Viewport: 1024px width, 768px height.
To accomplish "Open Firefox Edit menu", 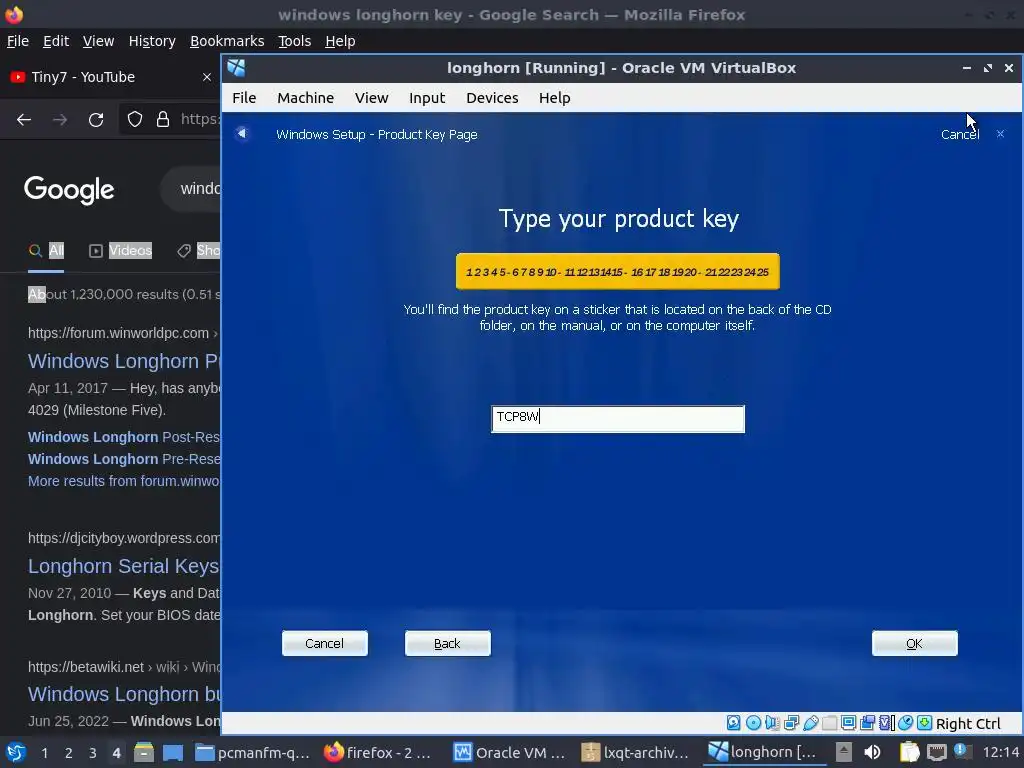I will coord(56,41).
